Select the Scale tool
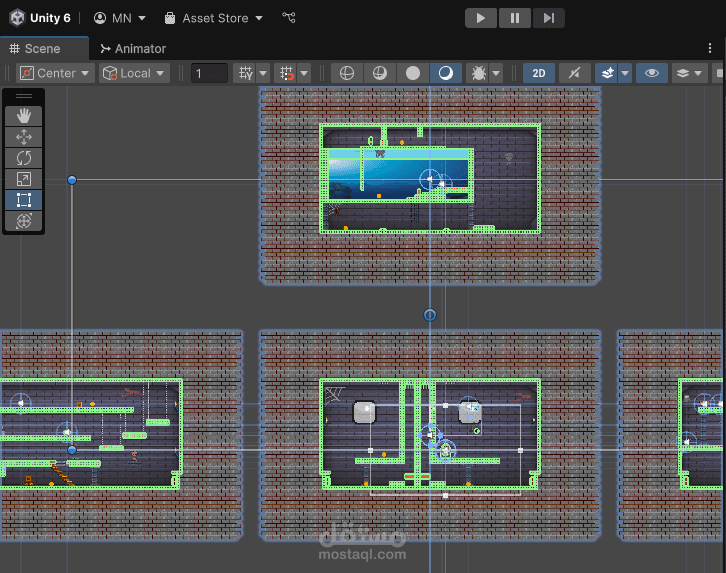Screen dimensions: 726x573 click(x=24, y=179)
